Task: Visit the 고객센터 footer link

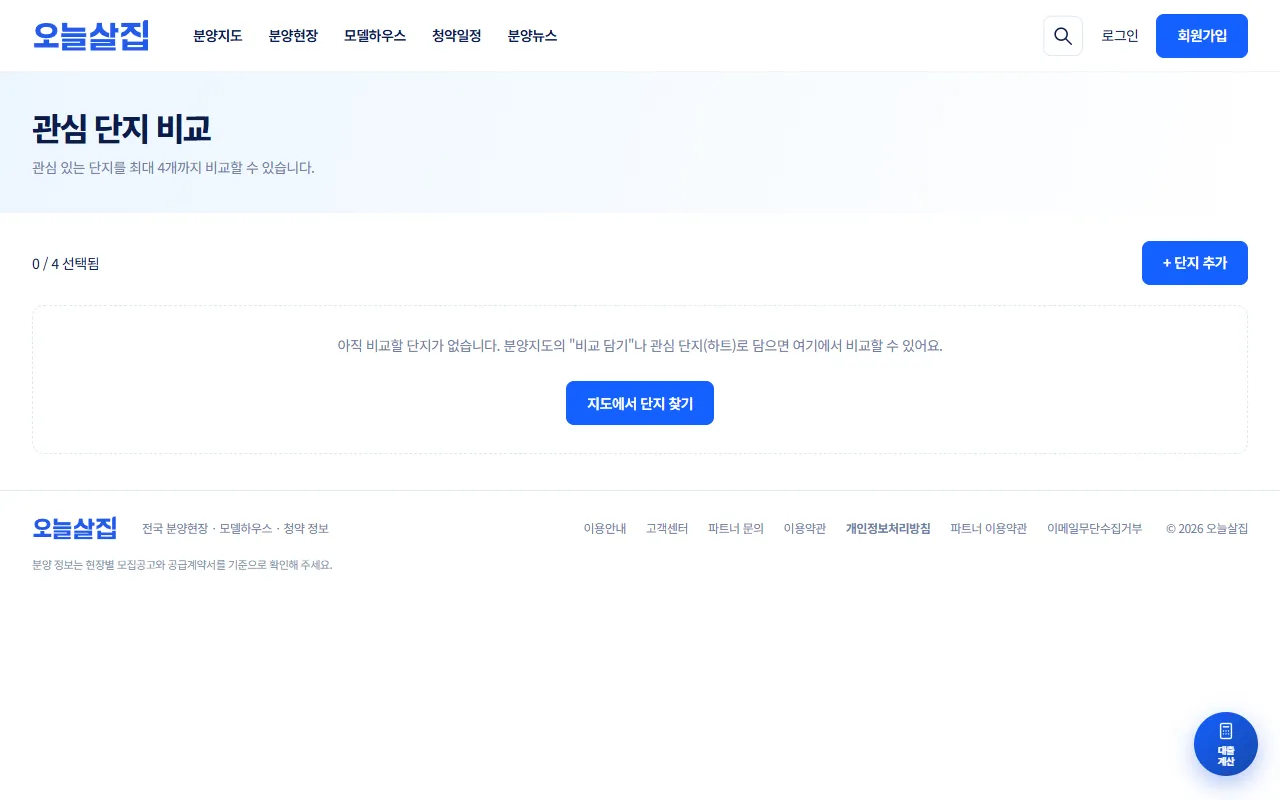Action: [667, 528]
